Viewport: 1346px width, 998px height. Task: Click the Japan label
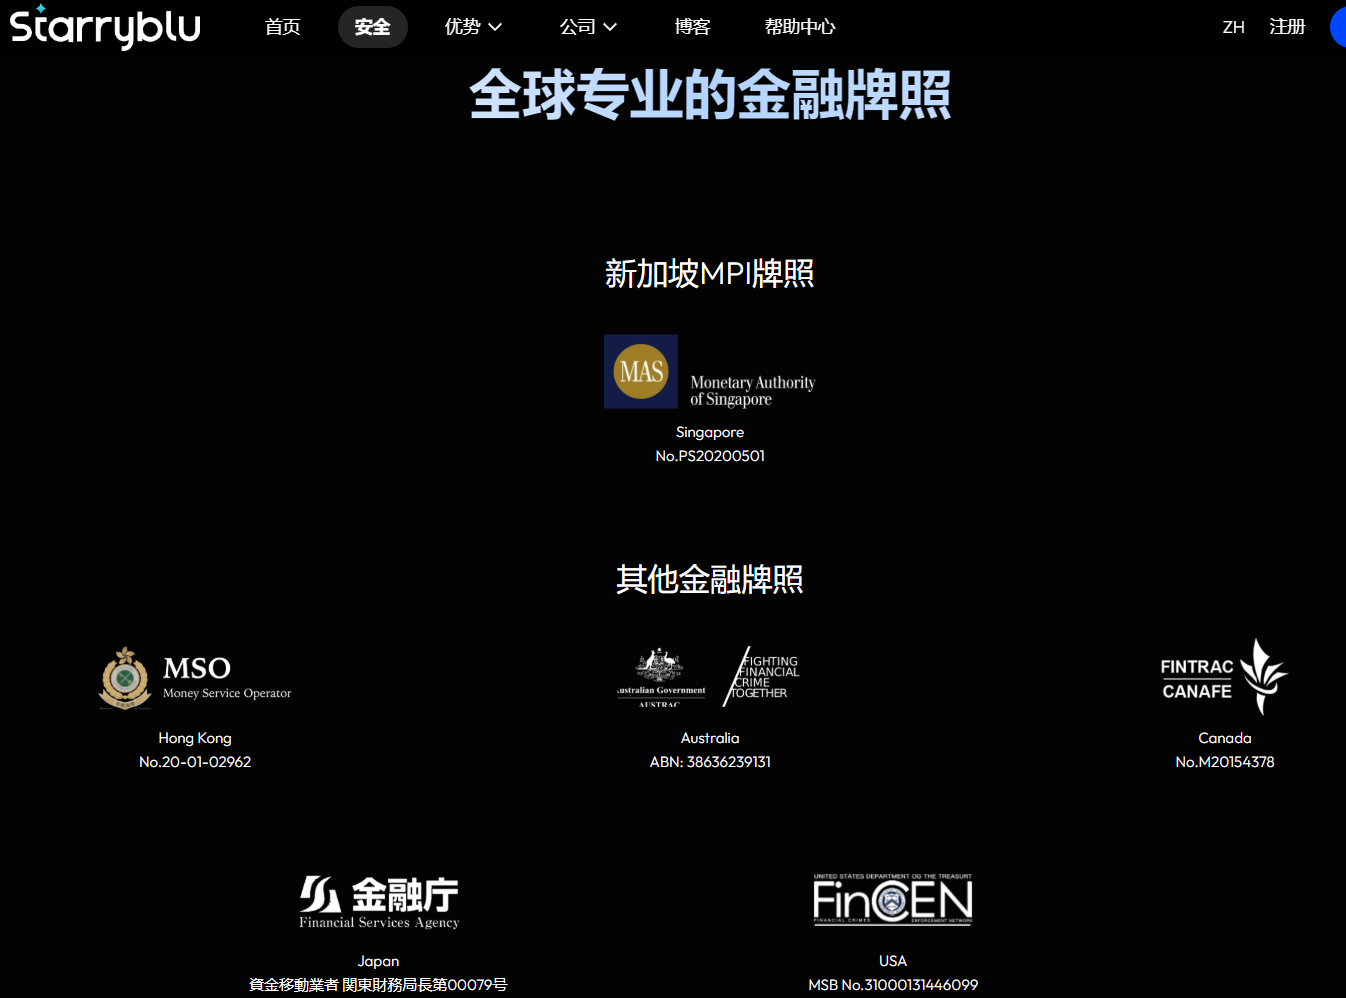(x=379, y=961)
